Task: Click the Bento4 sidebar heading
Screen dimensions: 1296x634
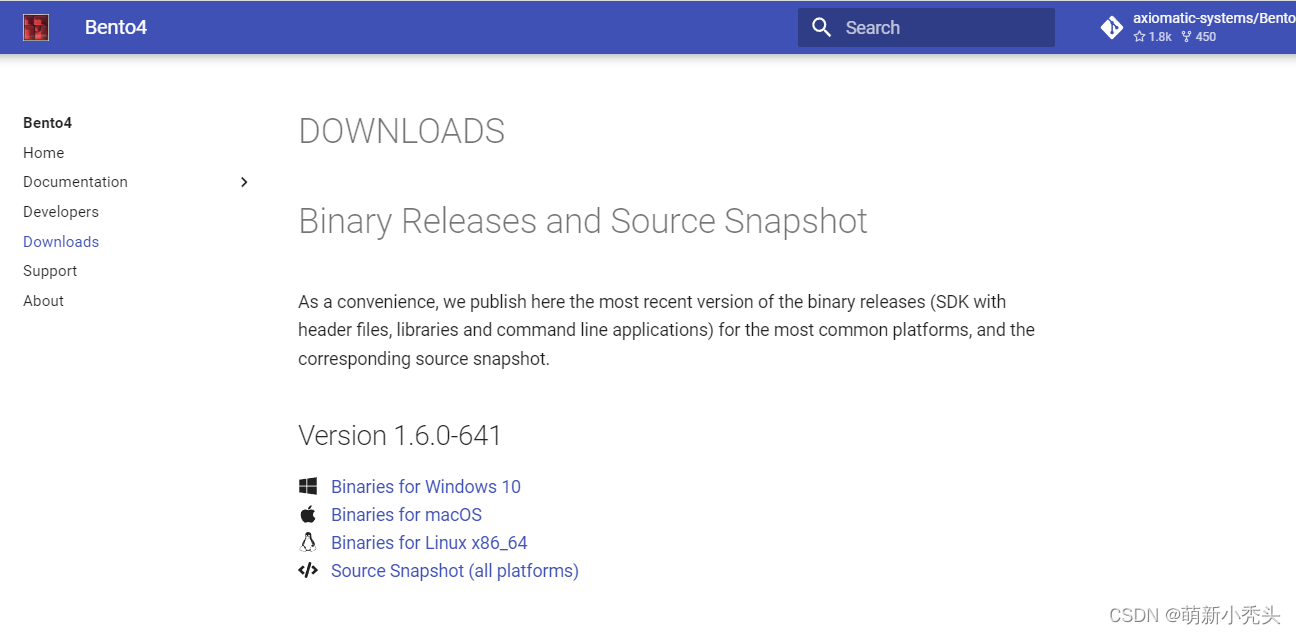Action: tap(48, 123)
